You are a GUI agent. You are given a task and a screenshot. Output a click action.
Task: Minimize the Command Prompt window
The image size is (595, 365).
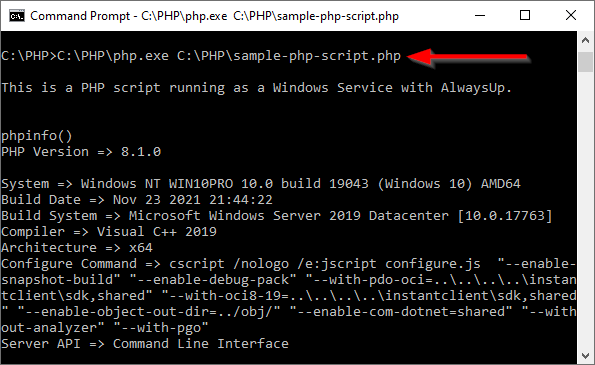point(480,16)
